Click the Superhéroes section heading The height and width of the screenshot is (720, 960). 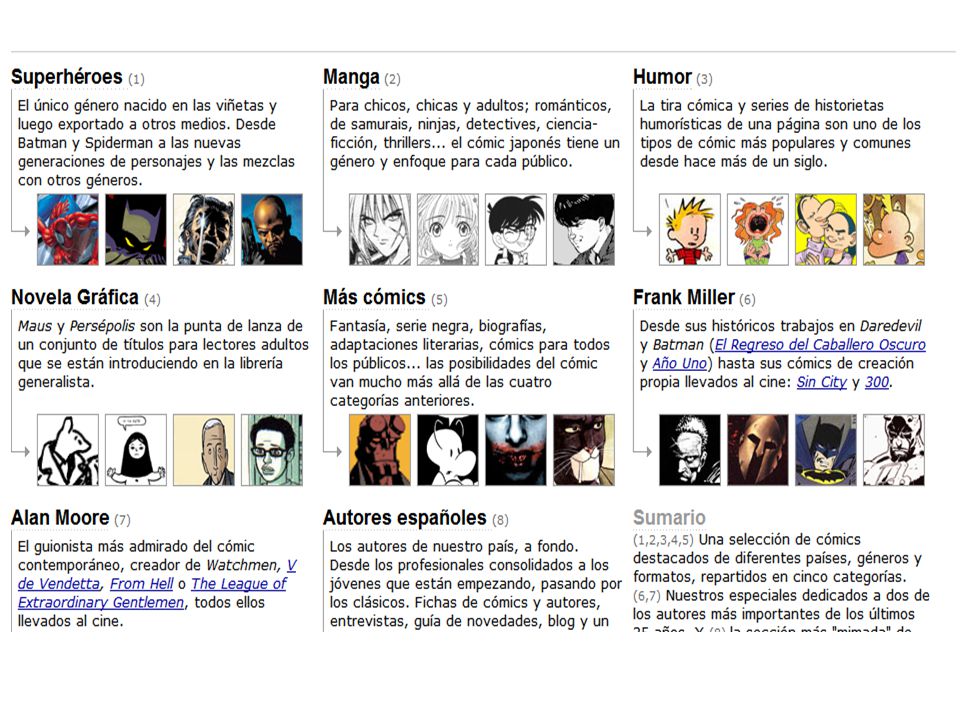(x=67, y=77)
